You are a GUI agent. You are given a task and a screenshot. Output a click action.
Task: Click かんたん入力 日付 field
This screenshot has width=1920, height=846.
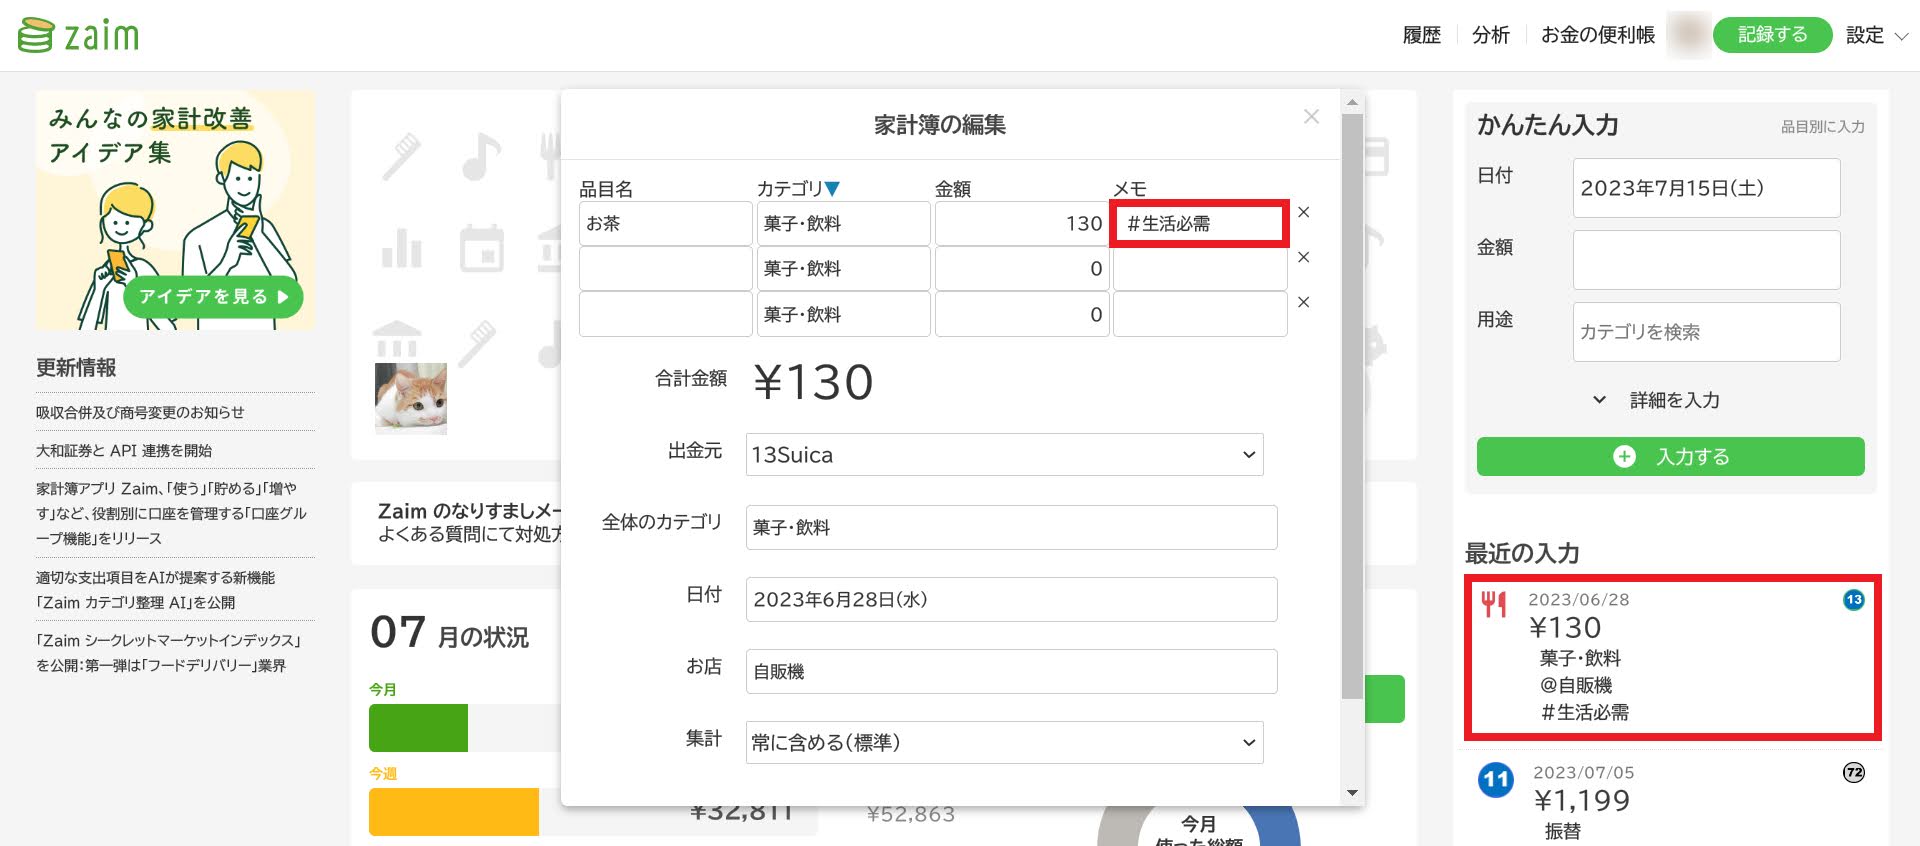point(1706,188)
